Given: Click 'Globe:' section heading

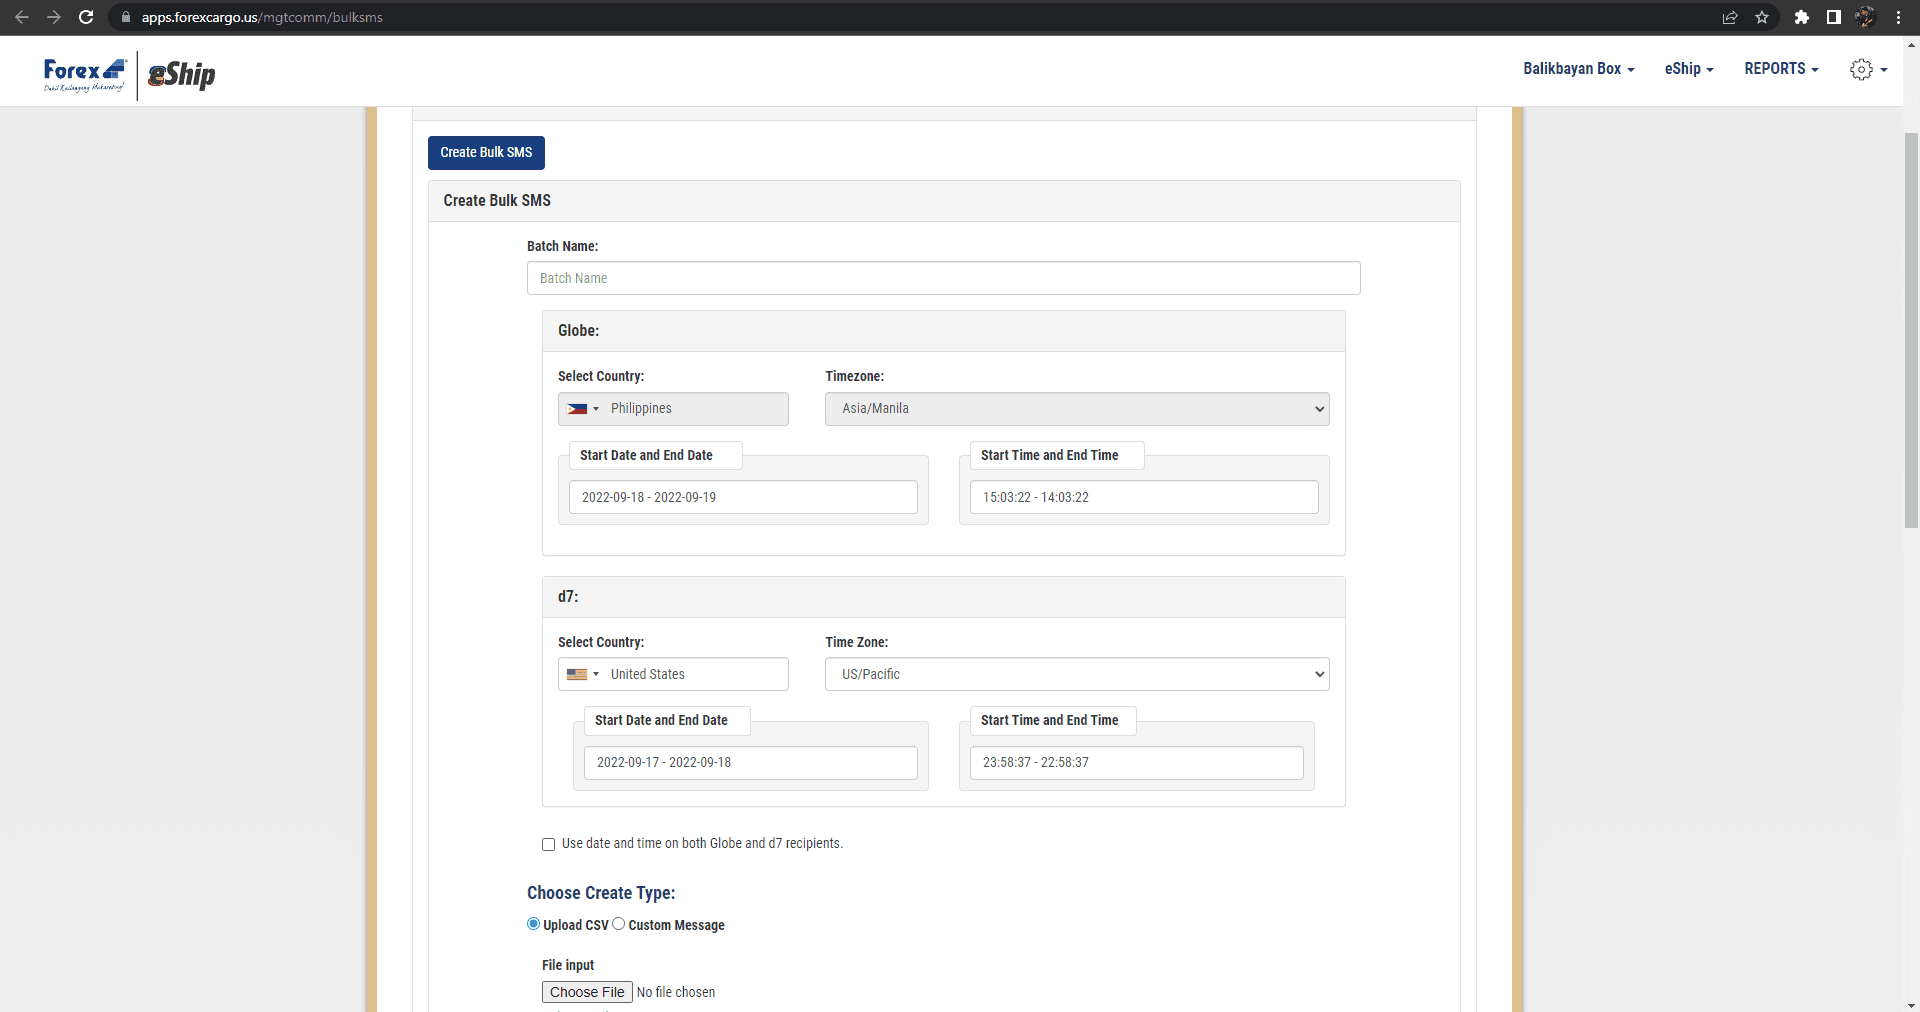Looking at the screenshot, I should 578,331.
